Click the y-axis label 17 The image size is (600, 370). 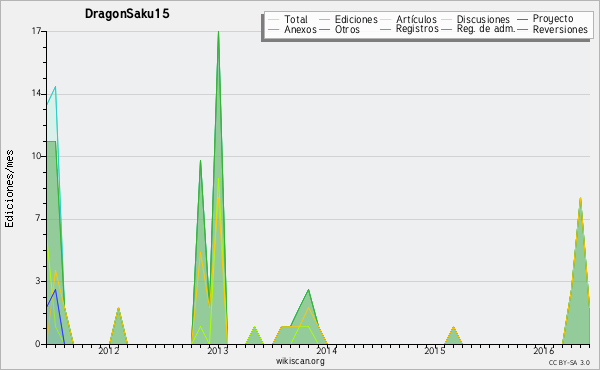[x=36, y=31]
